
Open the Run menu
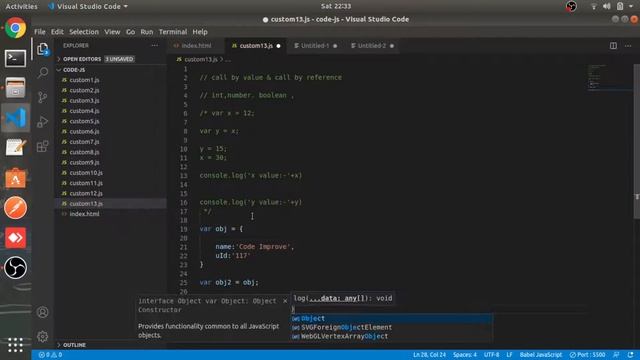(147, 32)
